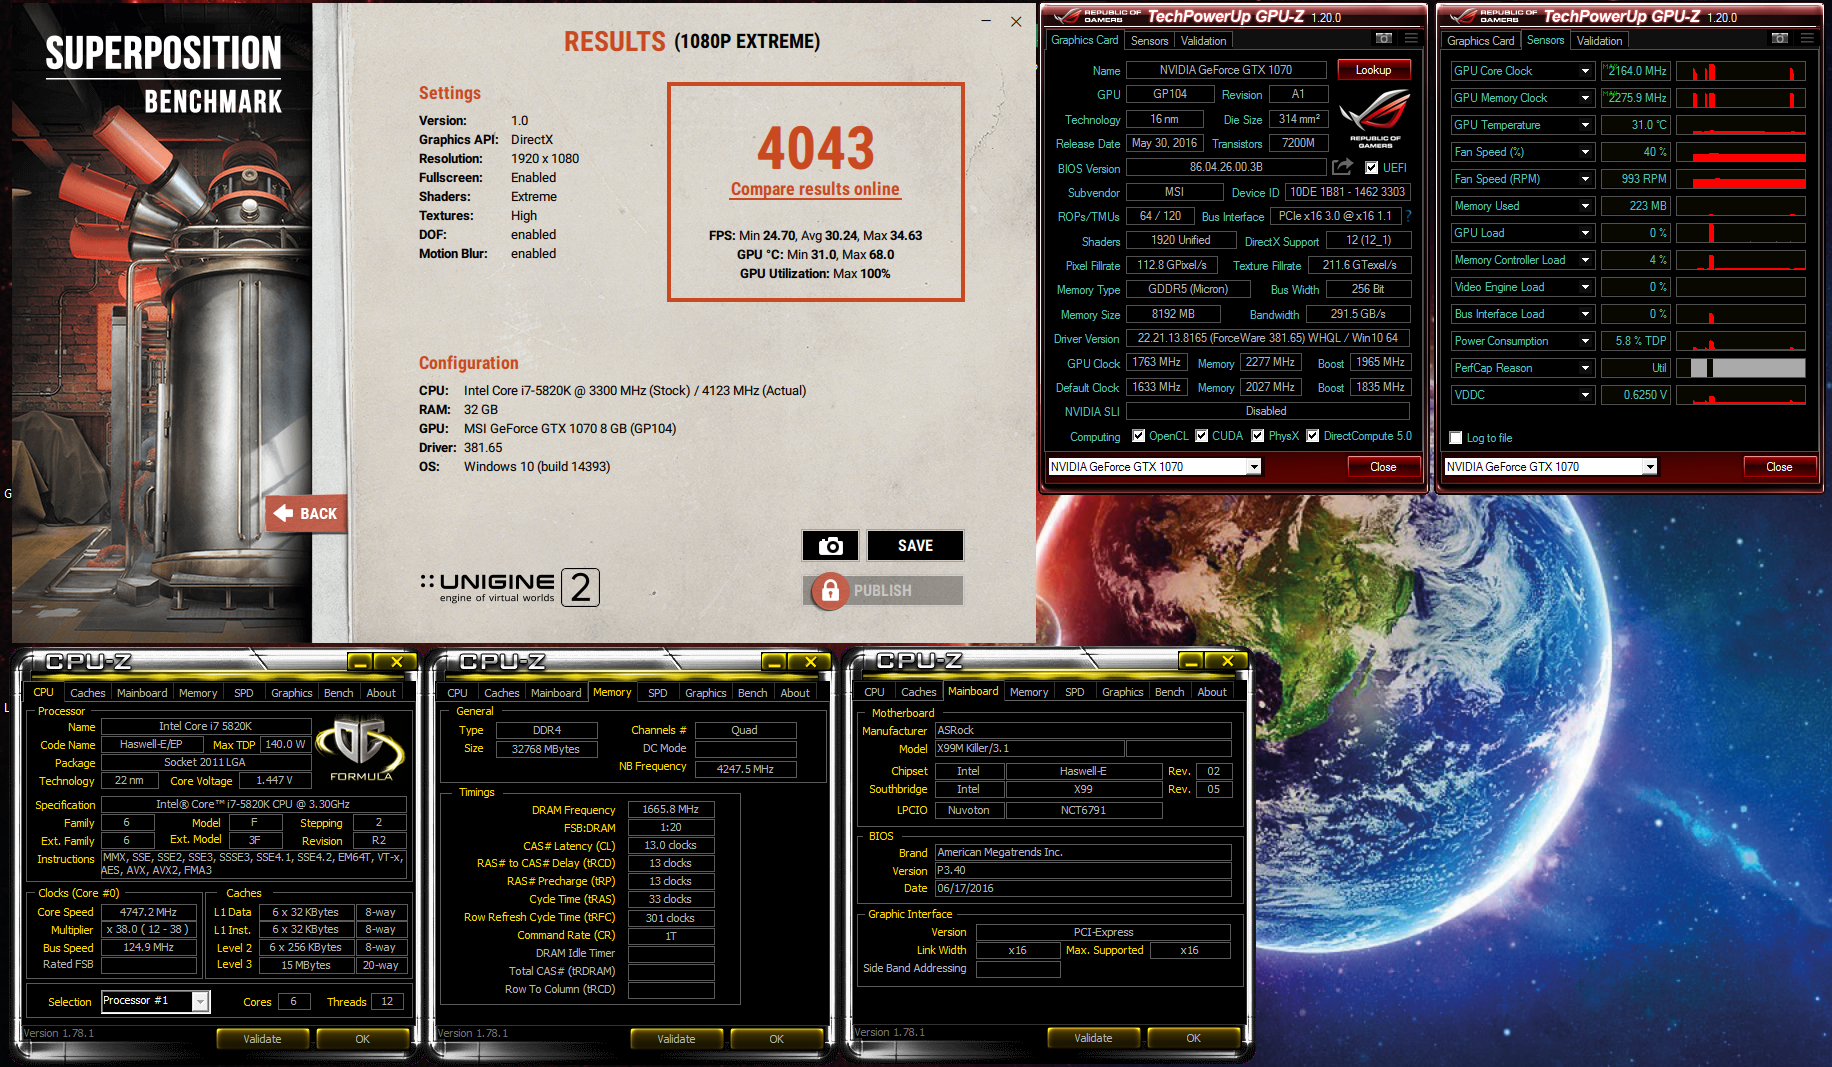The width and height of the screenshot is (1832, 1067).
Task: Click the GPU Name field NVIDIA GeForce GTX 1070
Action: tap(1226, 70)
